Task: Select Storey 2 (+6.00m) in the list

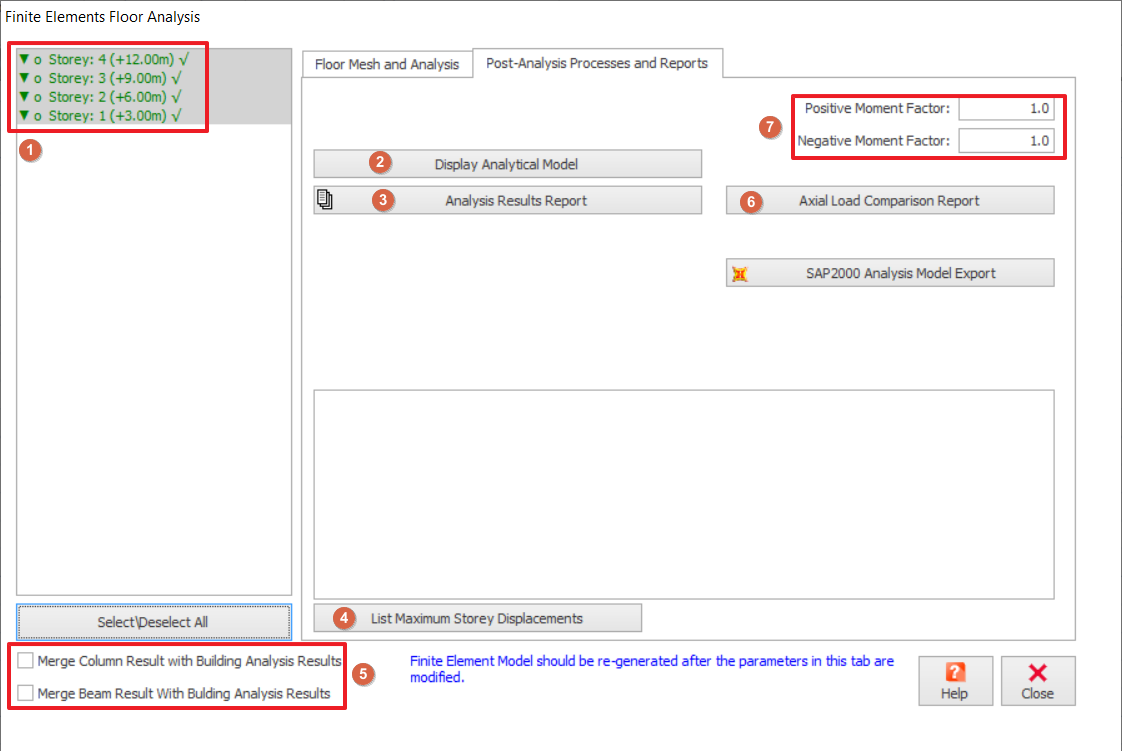Action: click(108, 97)
